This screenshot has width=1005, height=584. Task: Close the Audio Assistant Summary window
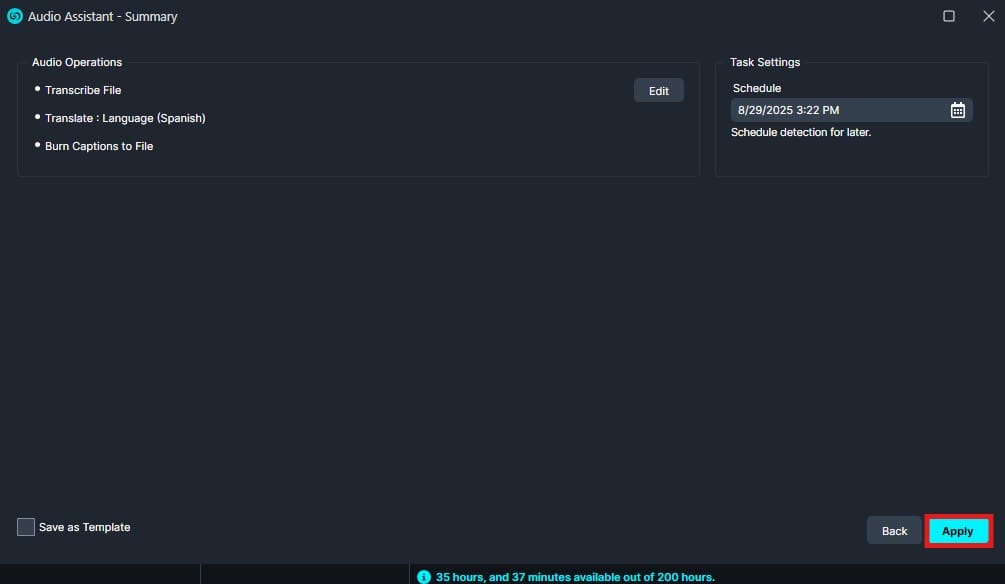(988, 16)
